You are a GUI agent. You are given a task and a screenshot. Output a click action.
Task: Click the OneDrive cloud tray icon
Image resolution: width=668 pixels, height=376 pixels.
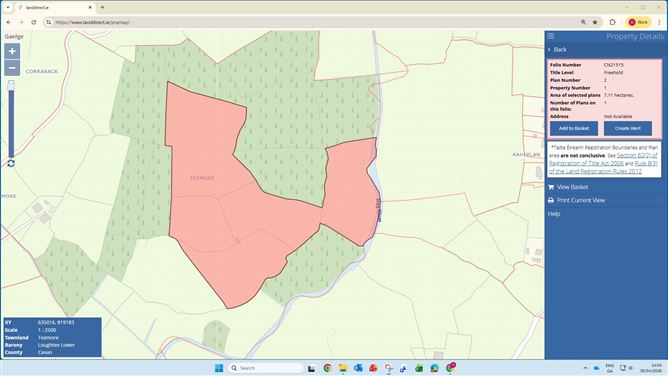[596, 368]
